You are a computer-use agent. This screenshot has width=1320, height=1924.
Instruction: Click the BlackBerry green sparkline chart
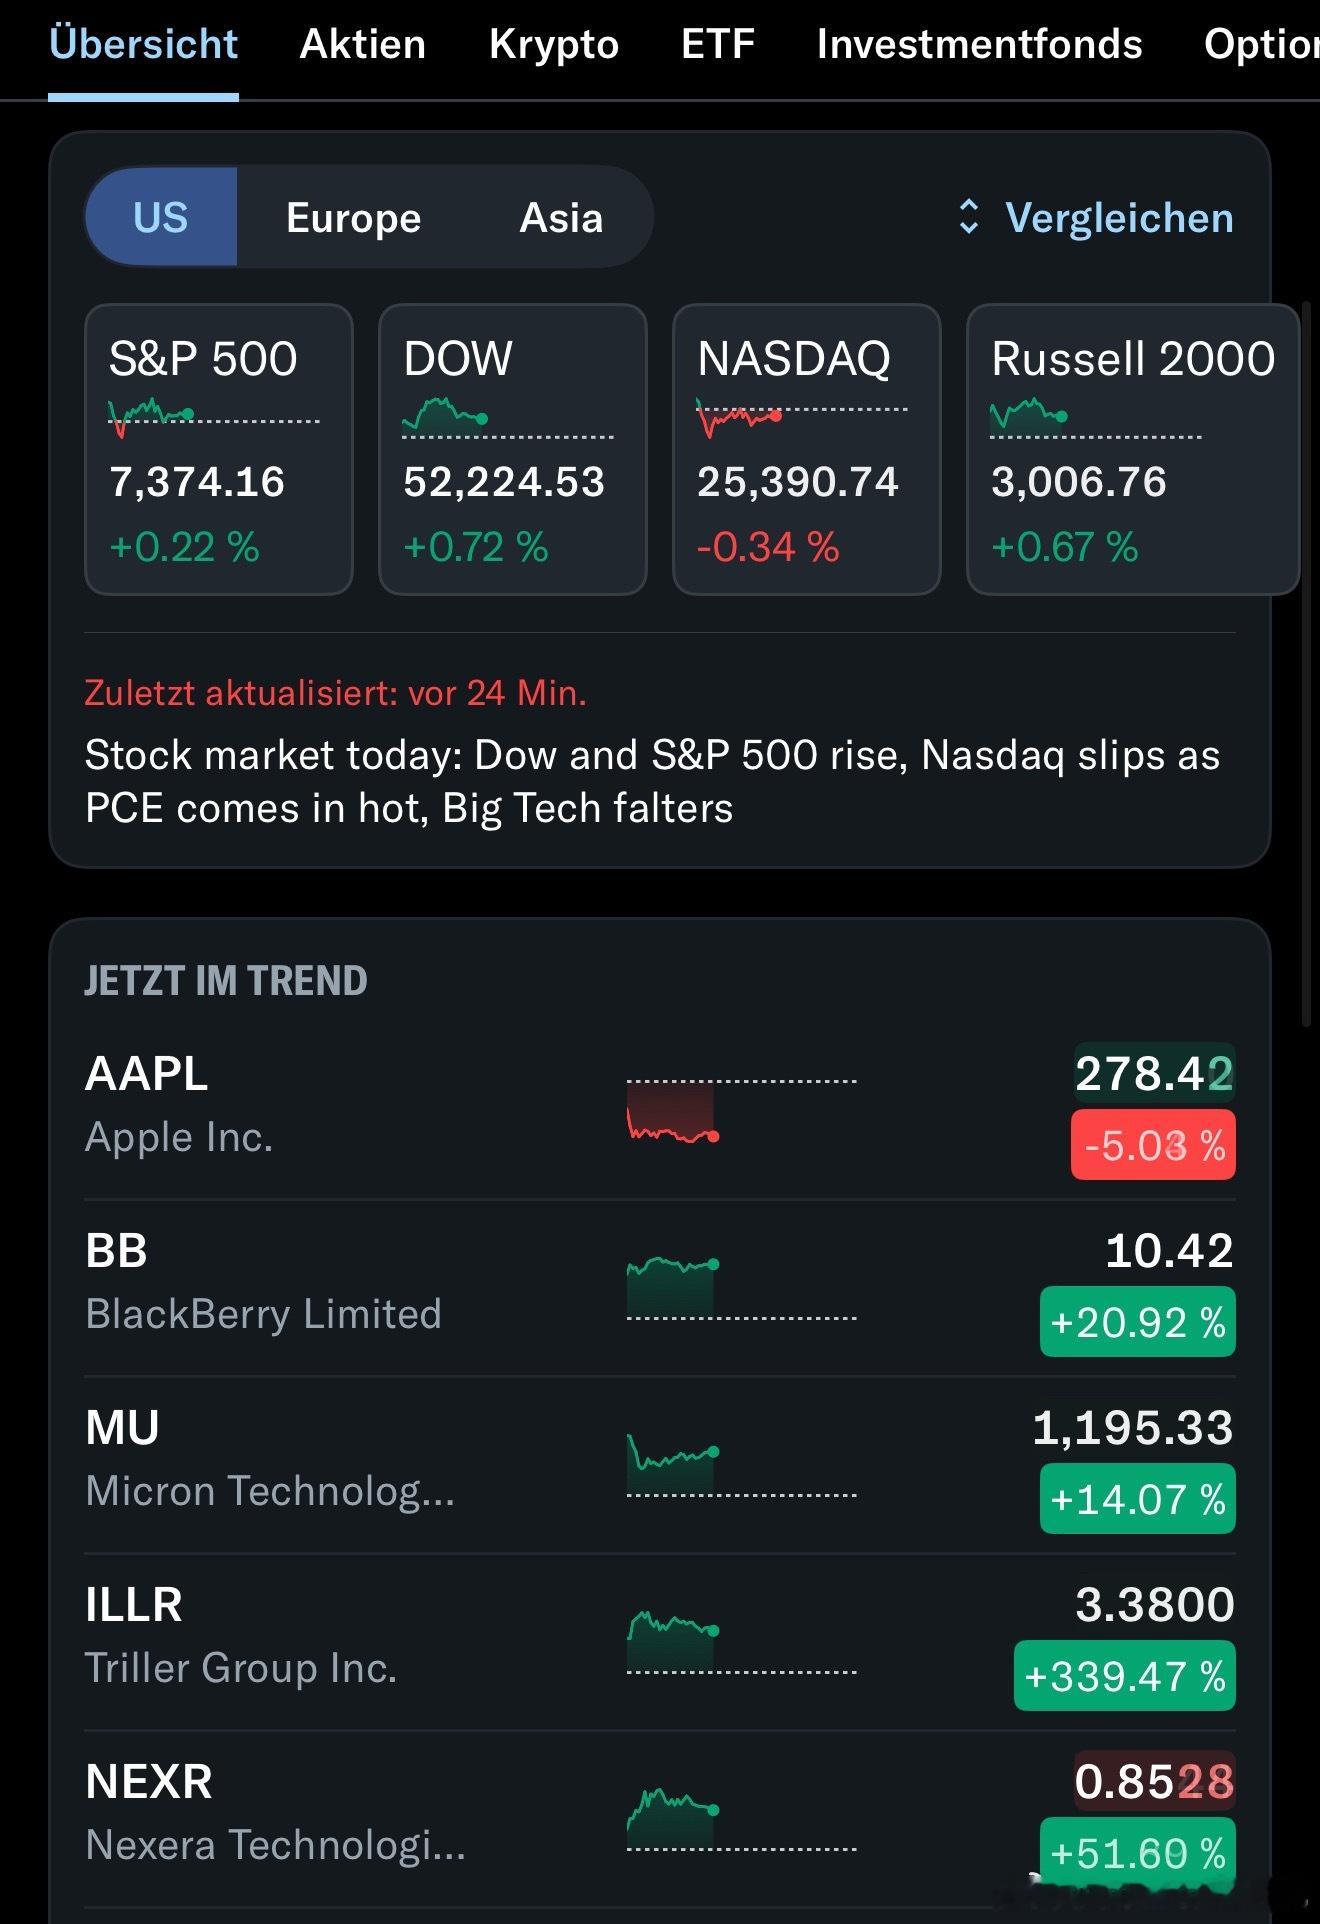click(x=741, y=1289)
